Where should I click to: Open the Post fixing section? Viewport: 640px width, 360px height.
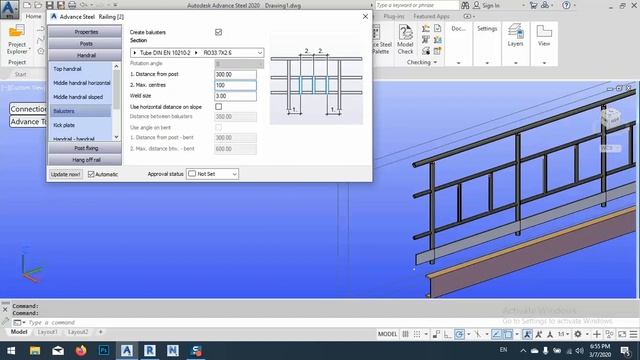click(85, 148)
